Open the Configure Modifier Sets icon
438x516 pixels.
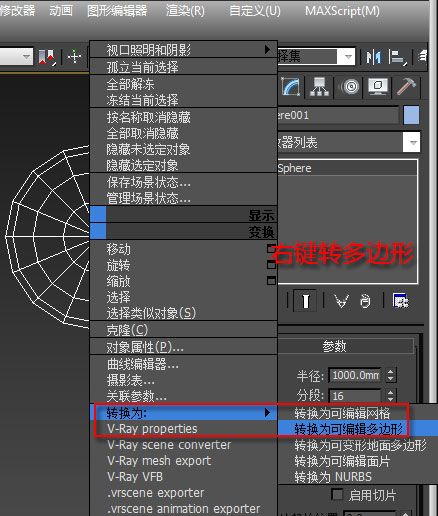(x=401, y=301)
